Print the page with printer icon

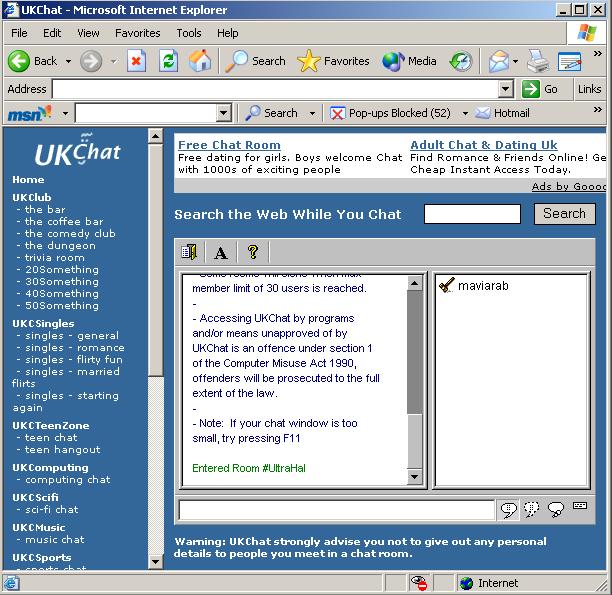coord(538,61)
